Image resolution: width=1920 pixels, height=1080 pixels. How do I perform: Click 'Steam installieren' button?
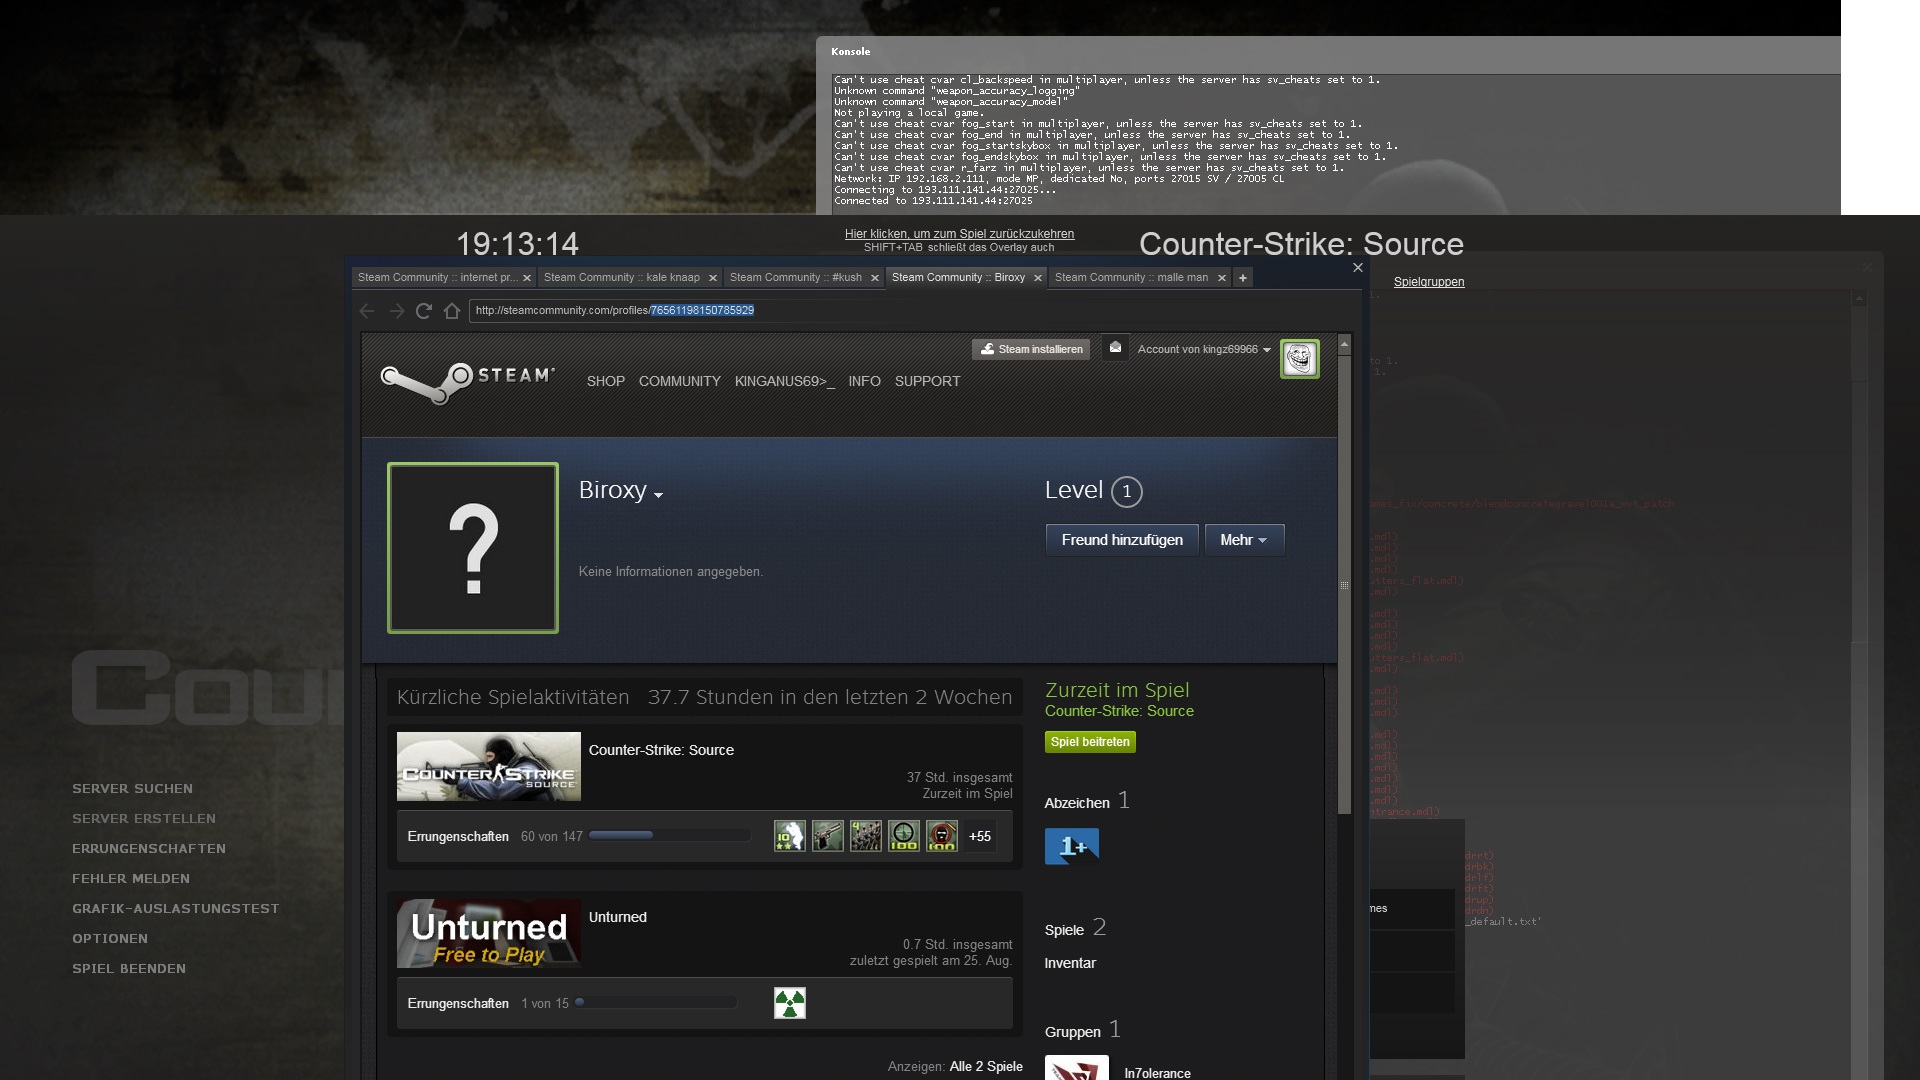coord(1032,349)
